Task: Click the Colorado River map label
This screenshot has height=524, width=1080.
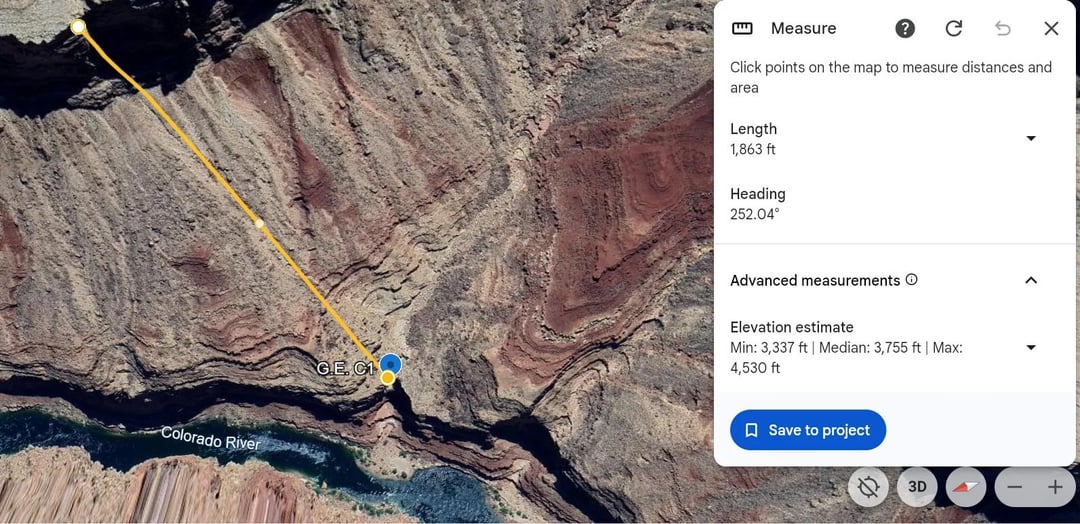Action: [x=211, y=439]
